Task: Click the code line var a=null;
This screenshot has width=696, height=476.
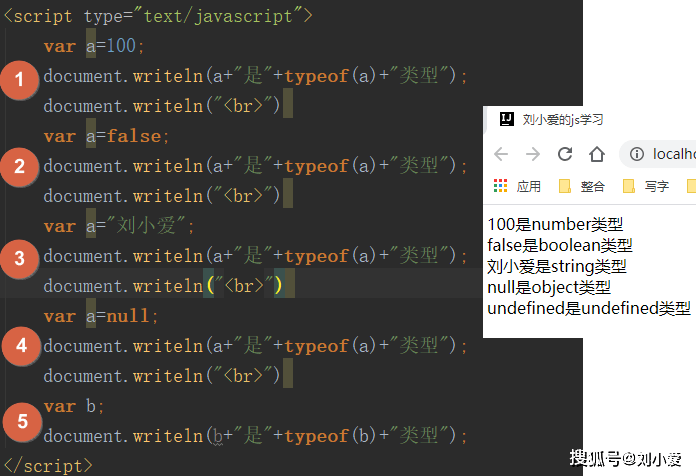Action: click(x=101, y=316)
